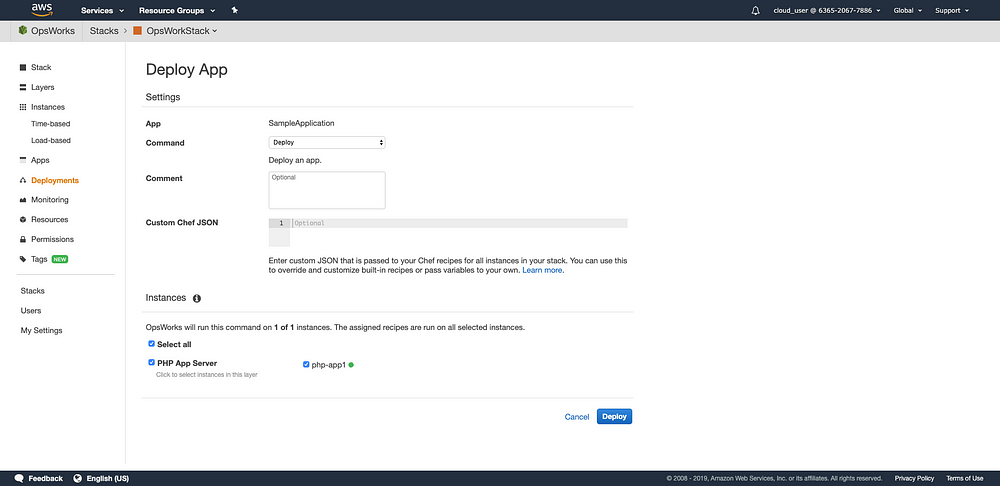The height and width of the screenshot is (486, 1000).
Task: Click the Tags label icon
Action: [x=23, y=259]
